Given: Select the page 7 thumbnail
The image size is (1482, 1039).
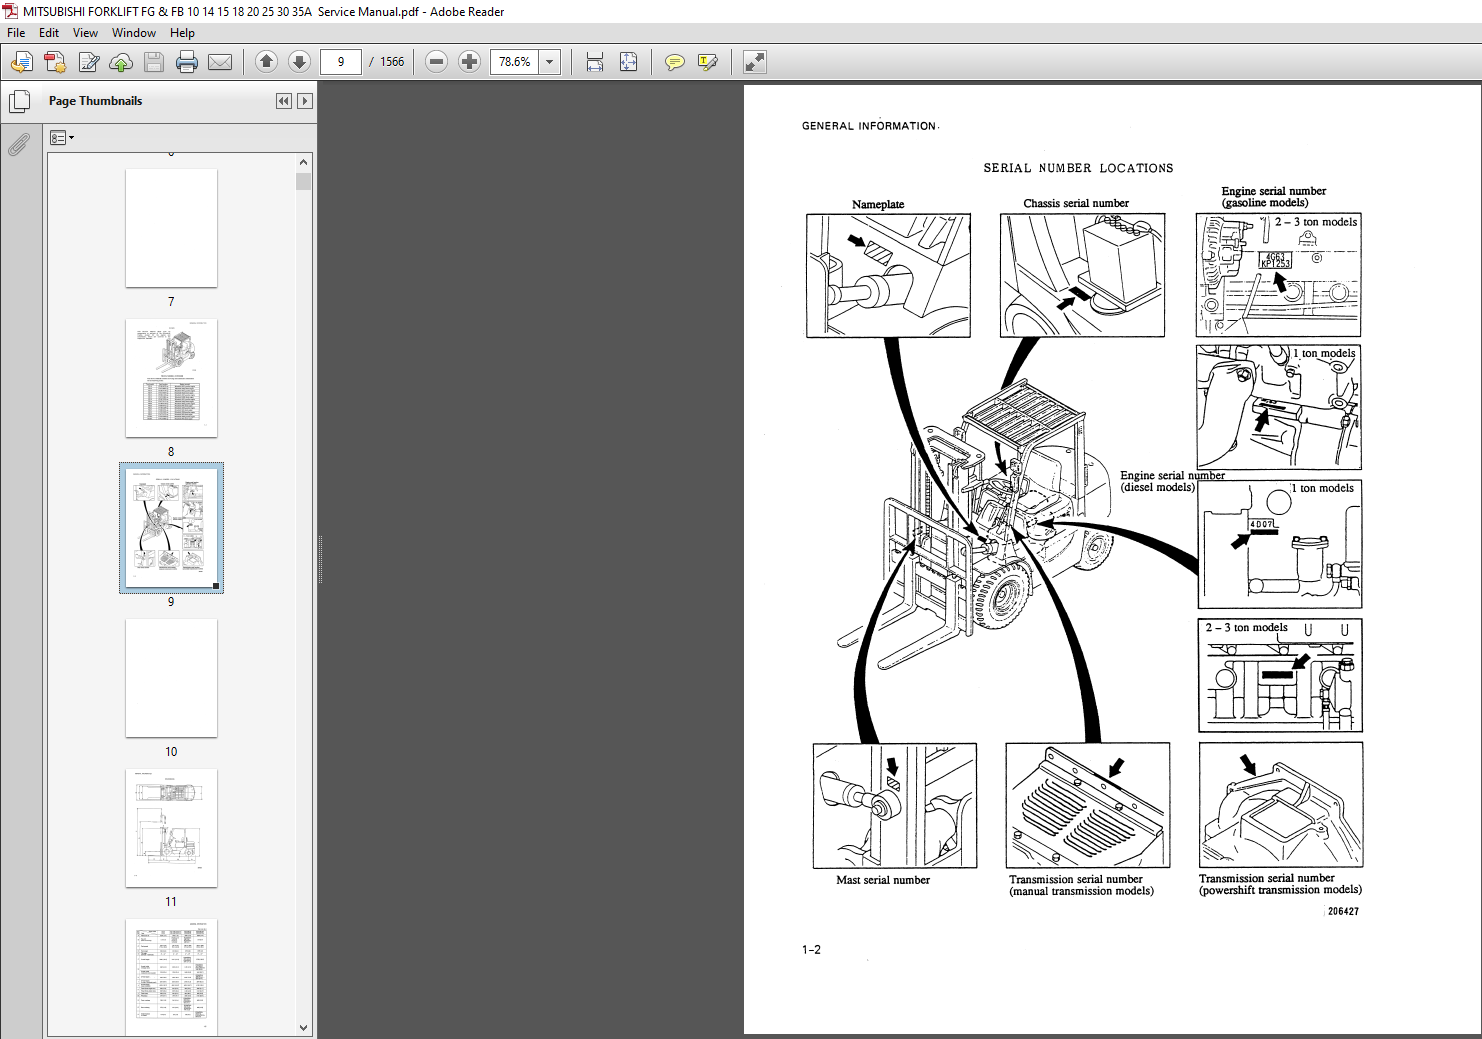Looking at the screenshot, I should click(x=171, y=228).
